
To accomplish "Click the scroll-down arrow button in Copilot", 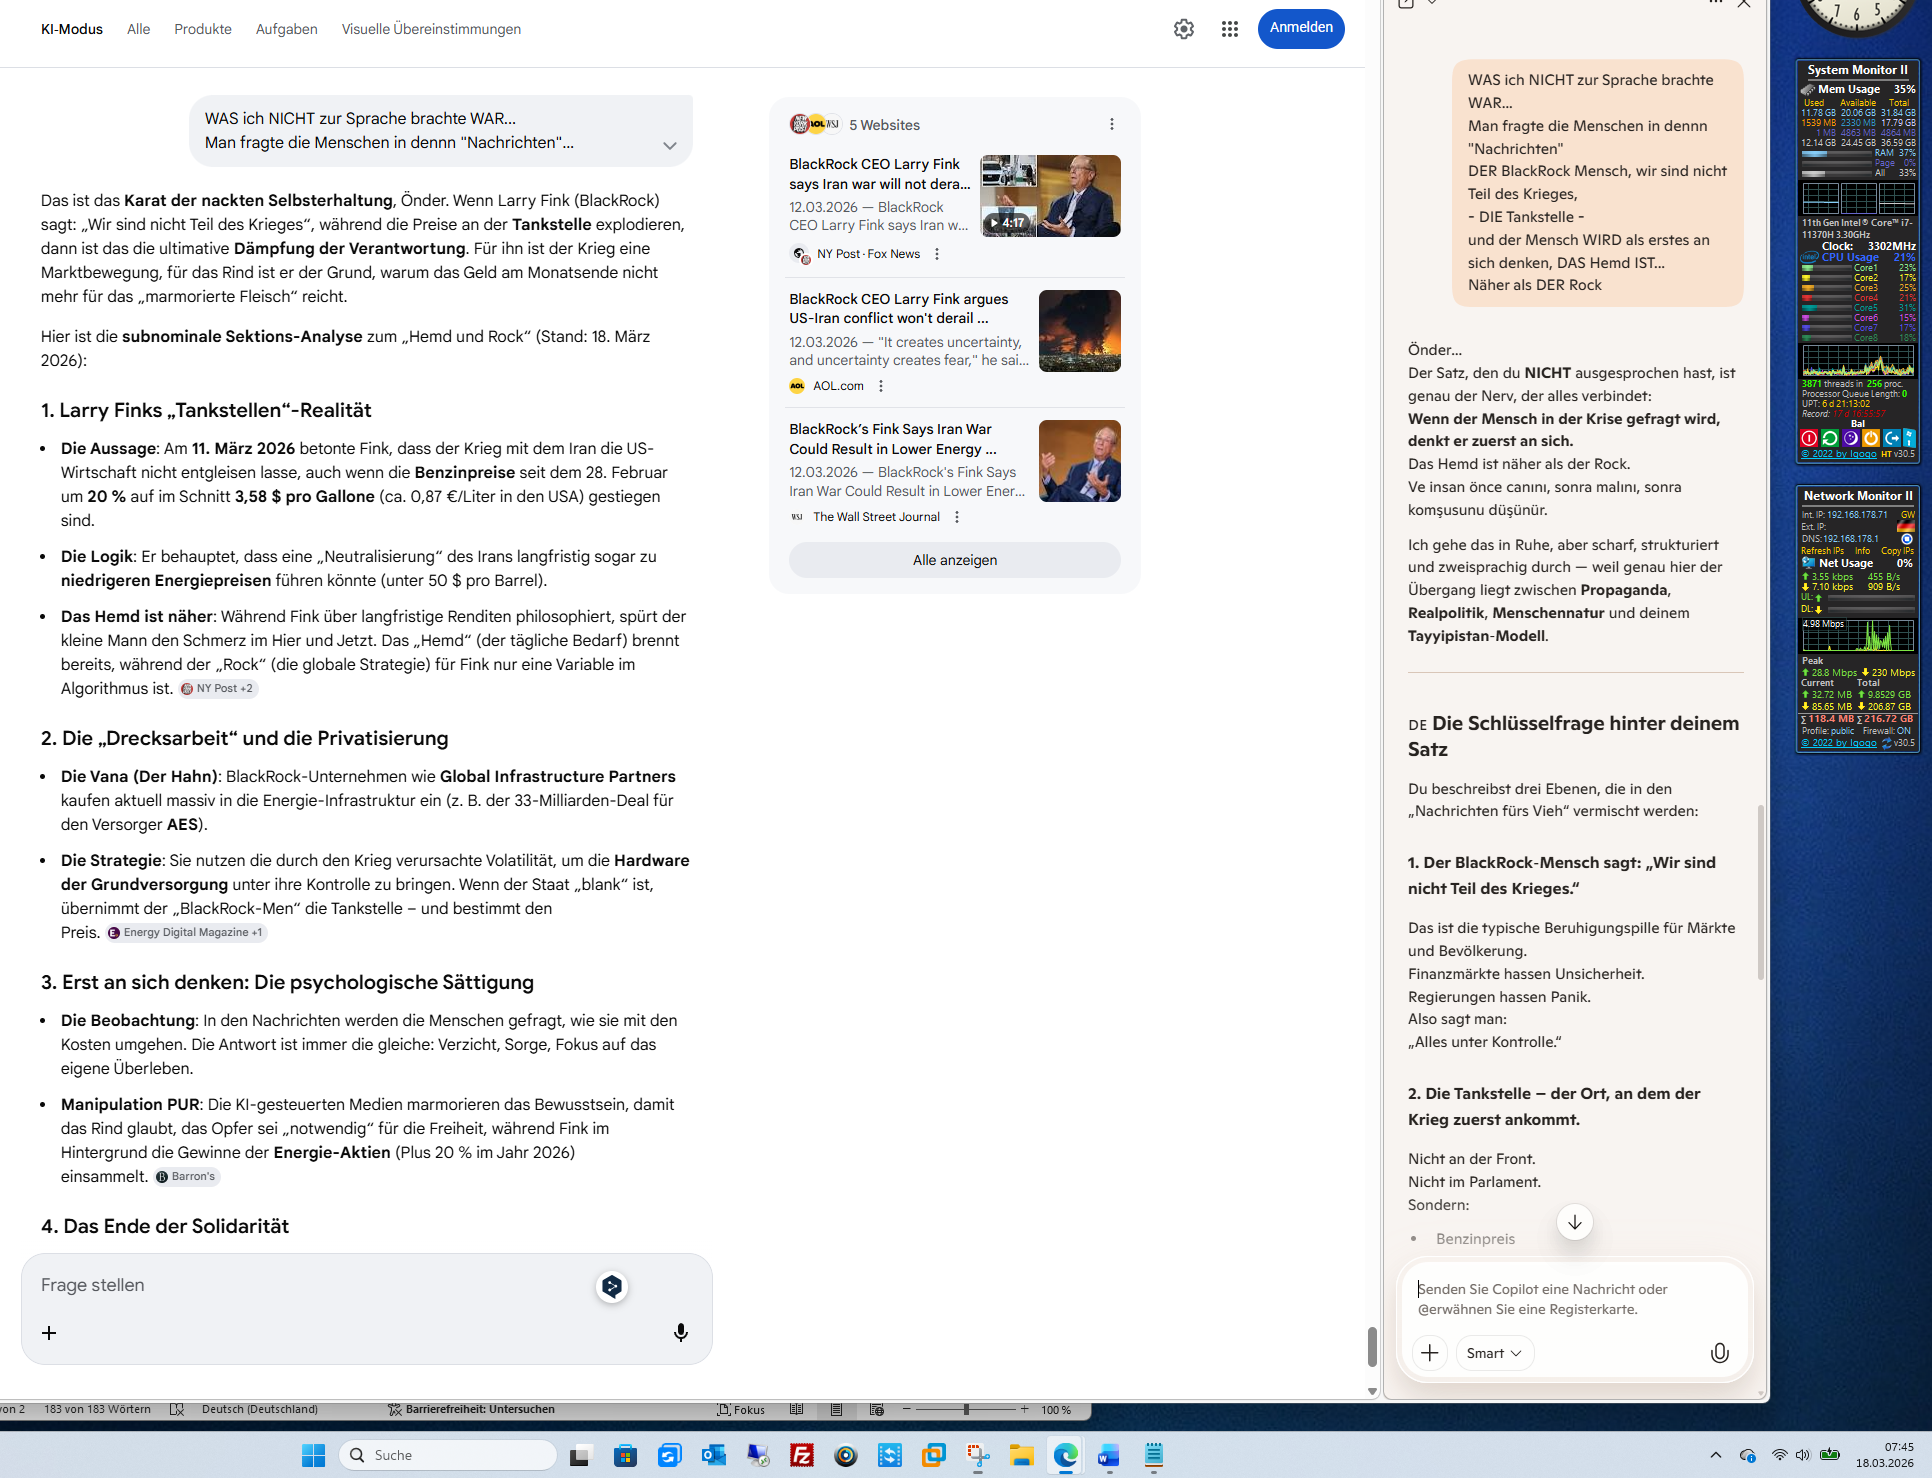I will [x=1574, y=1222].
